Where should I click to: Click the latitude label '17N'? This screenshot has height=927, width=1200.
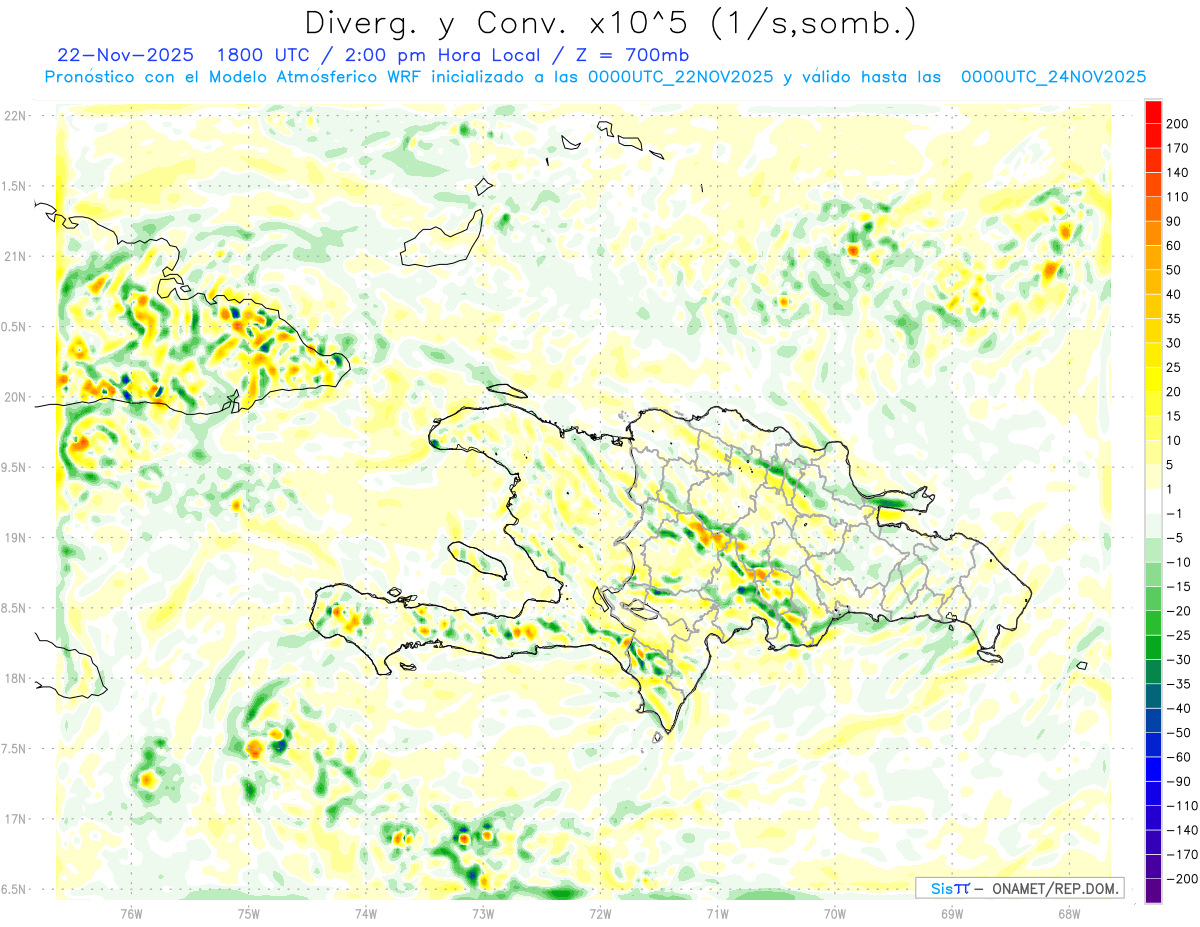click(x=15, y=819)
